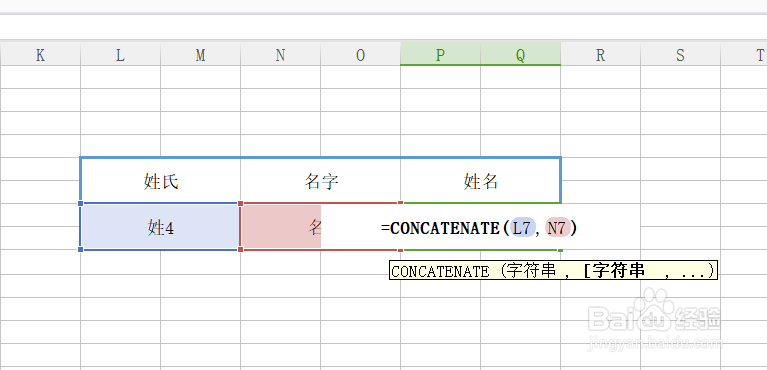Select column L header
Image resolution: width=767 pixels, height=370 pixels.
click(x=120, y=54)
